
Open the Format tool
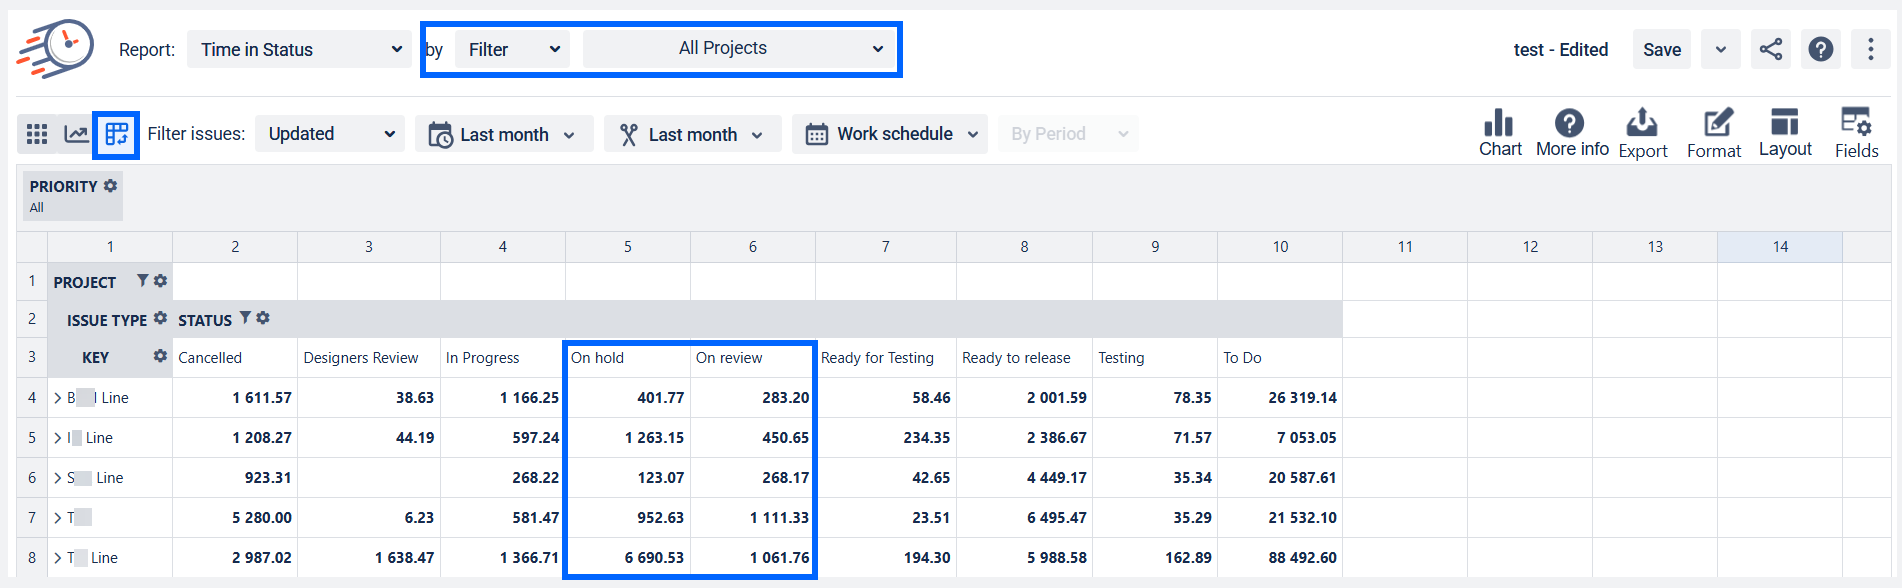(1714, 133)
